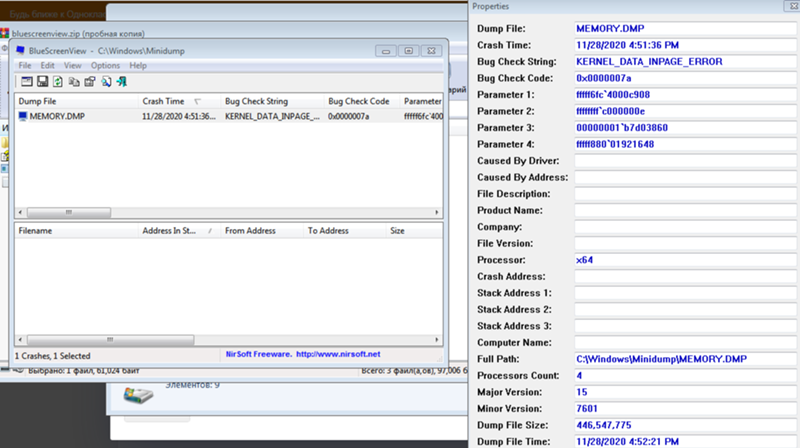Click the Dump File Size field
This screenshot has width=800, height=448.
click(x=685, y=425)
